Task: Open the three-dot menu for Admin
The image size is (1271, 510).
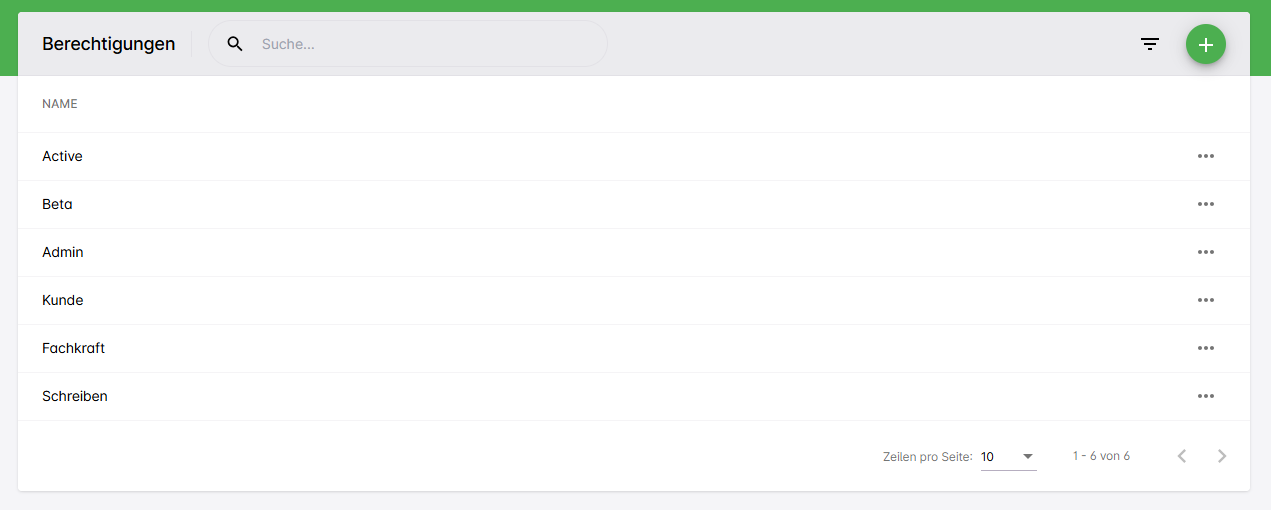Action: (1206, 252)
